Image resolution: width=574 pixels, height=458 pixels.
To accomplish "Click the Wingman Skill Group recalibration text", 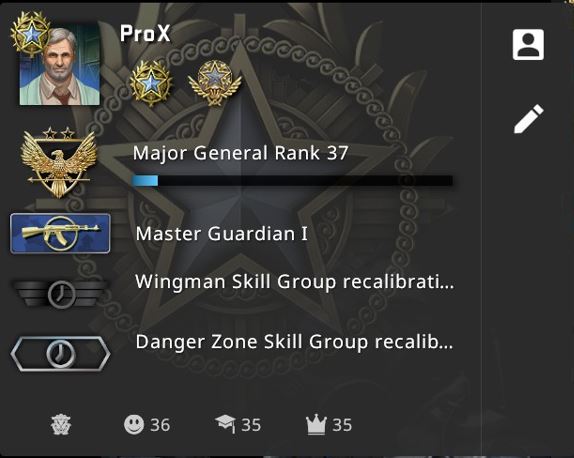I will point(295,282).
